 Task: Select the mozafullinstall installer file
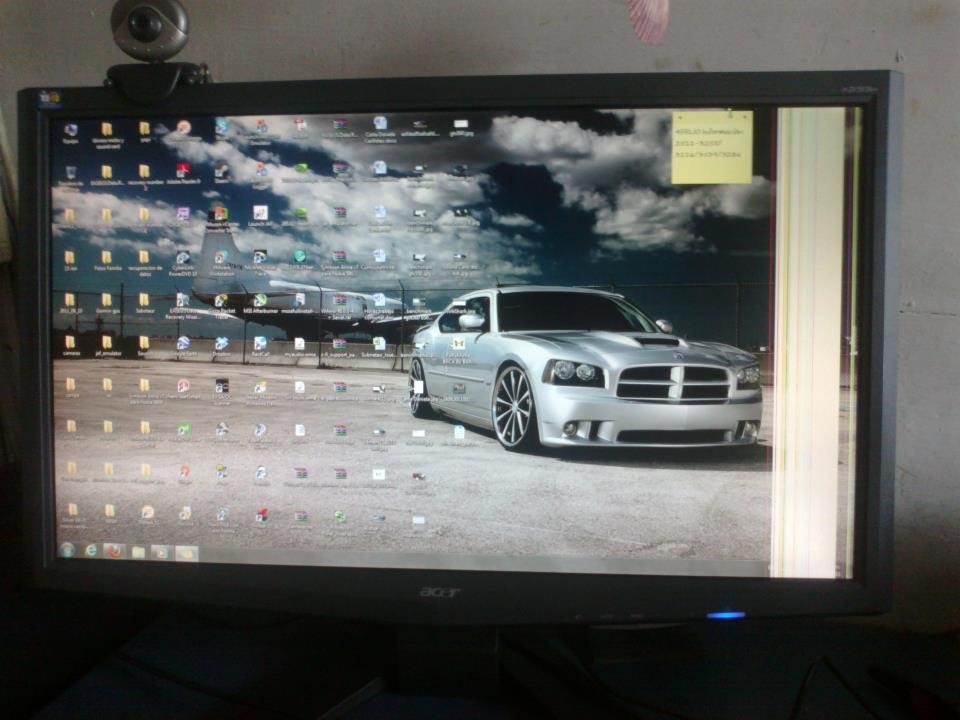(x=299, y=304)
